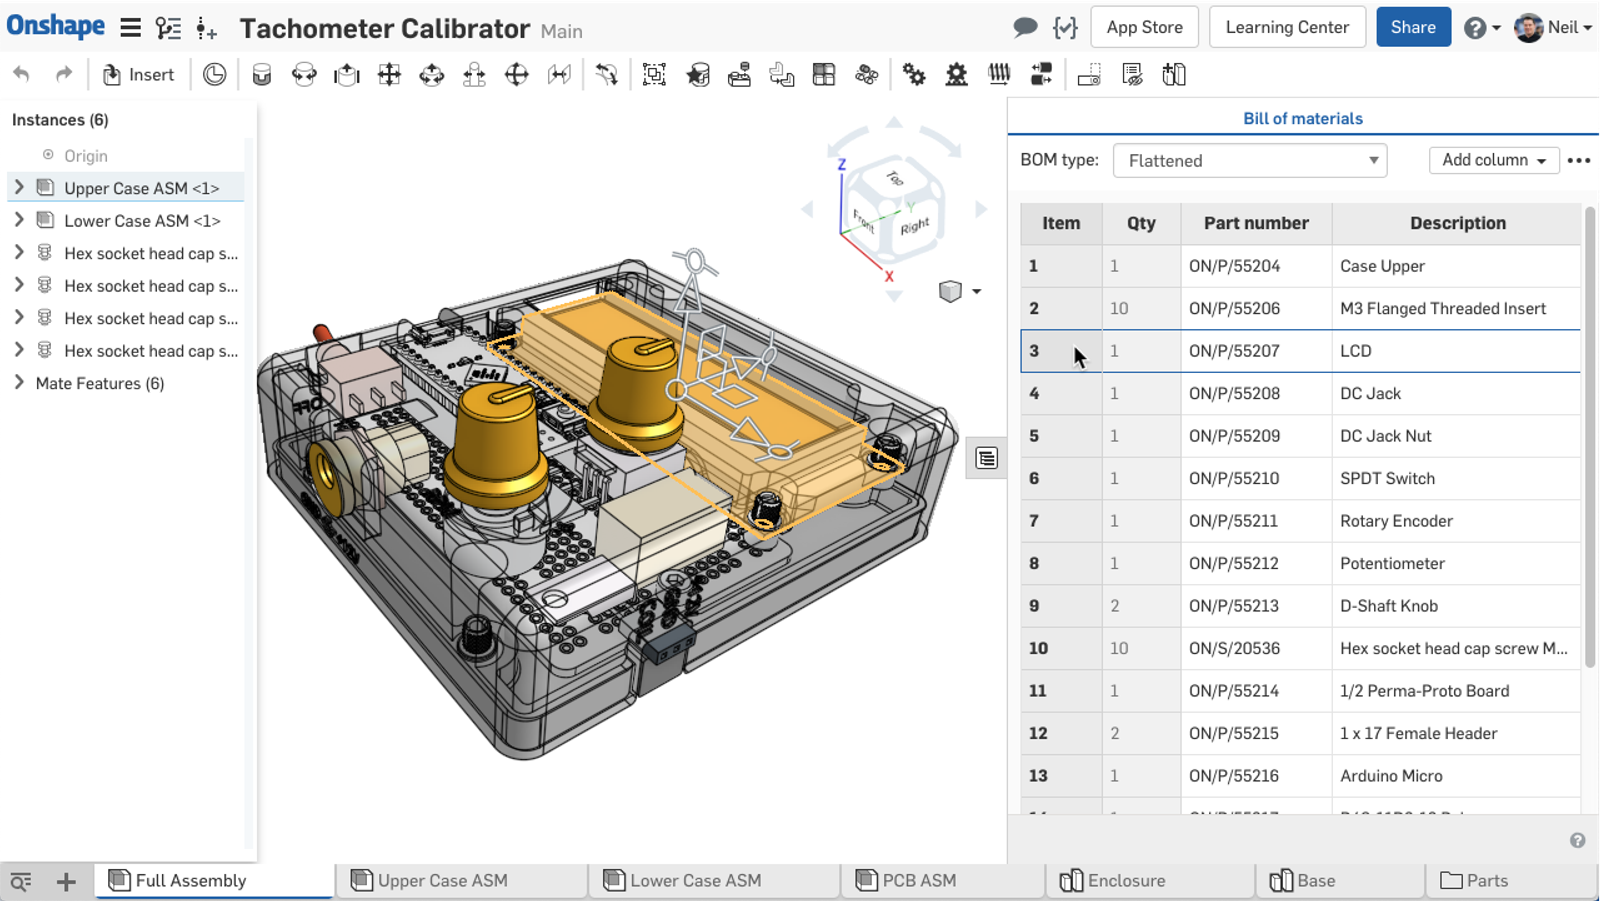The width and height of the screenshot is (1600, 901).
Task: Expand the Upper Case ASM <1> tree node
Action: click(19, 188)
